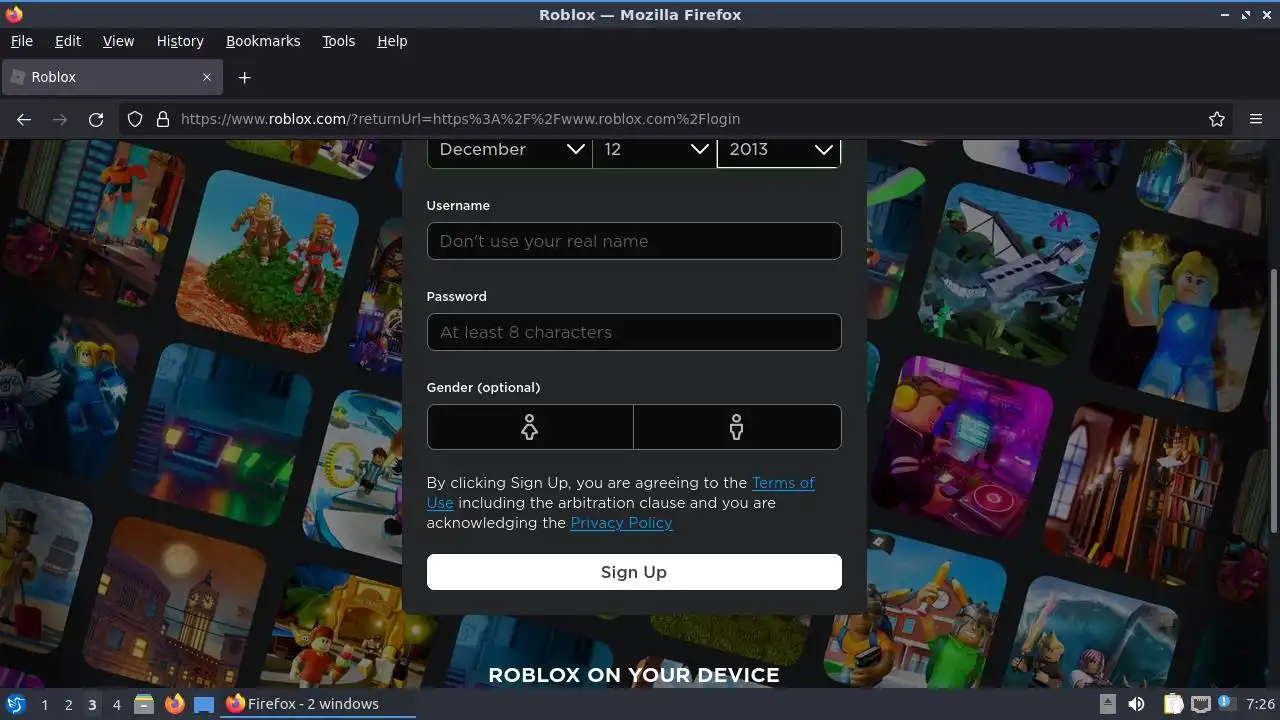Open the Tools menu
Screen dimensions: 1280x720
click(x=338, y=41)
